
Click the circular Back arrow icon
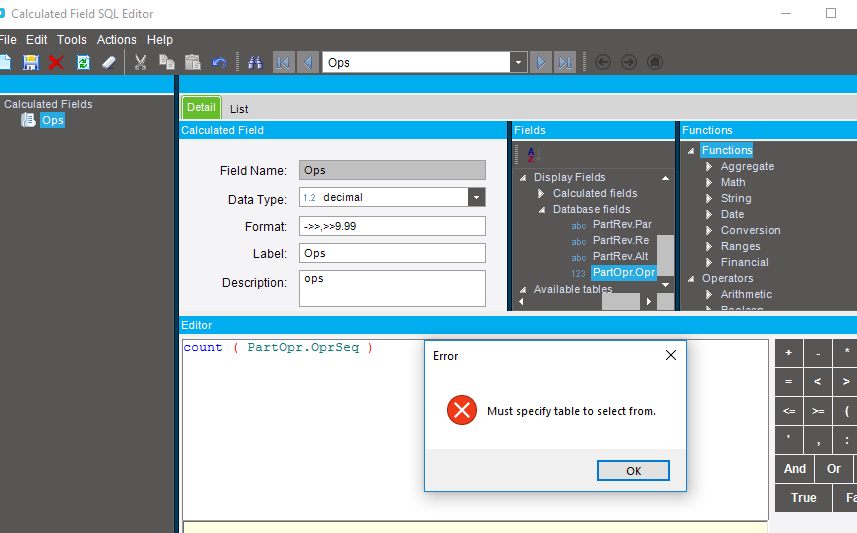pos(603,62)
